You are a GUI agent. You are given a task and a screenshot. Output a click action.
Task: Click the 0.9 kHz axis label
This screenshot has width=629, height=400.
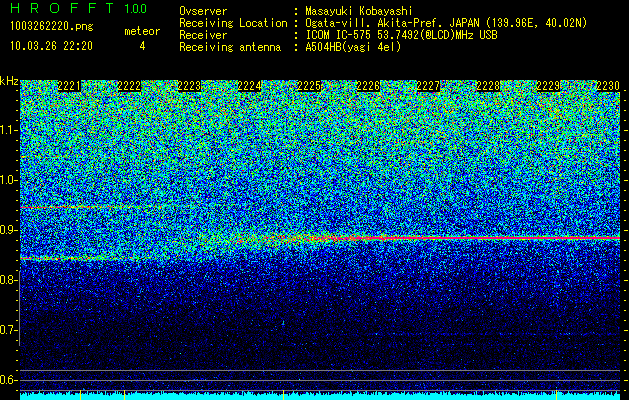point(8,230)
